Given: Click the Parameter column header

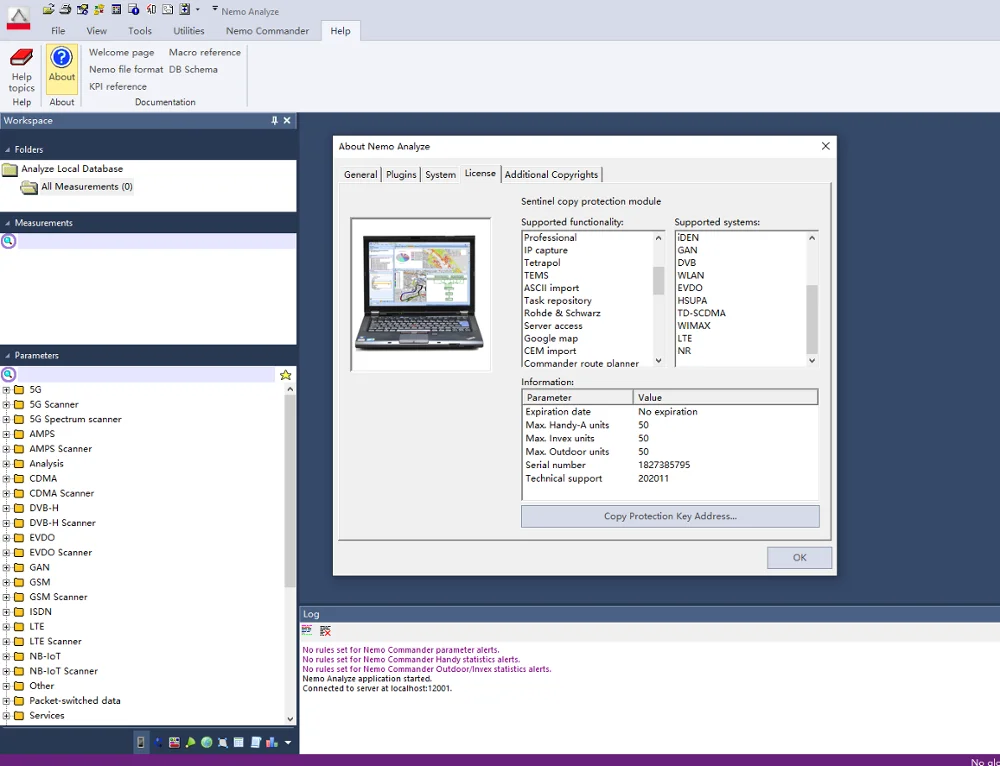Looking at the screenshot, I should [578, 397].
